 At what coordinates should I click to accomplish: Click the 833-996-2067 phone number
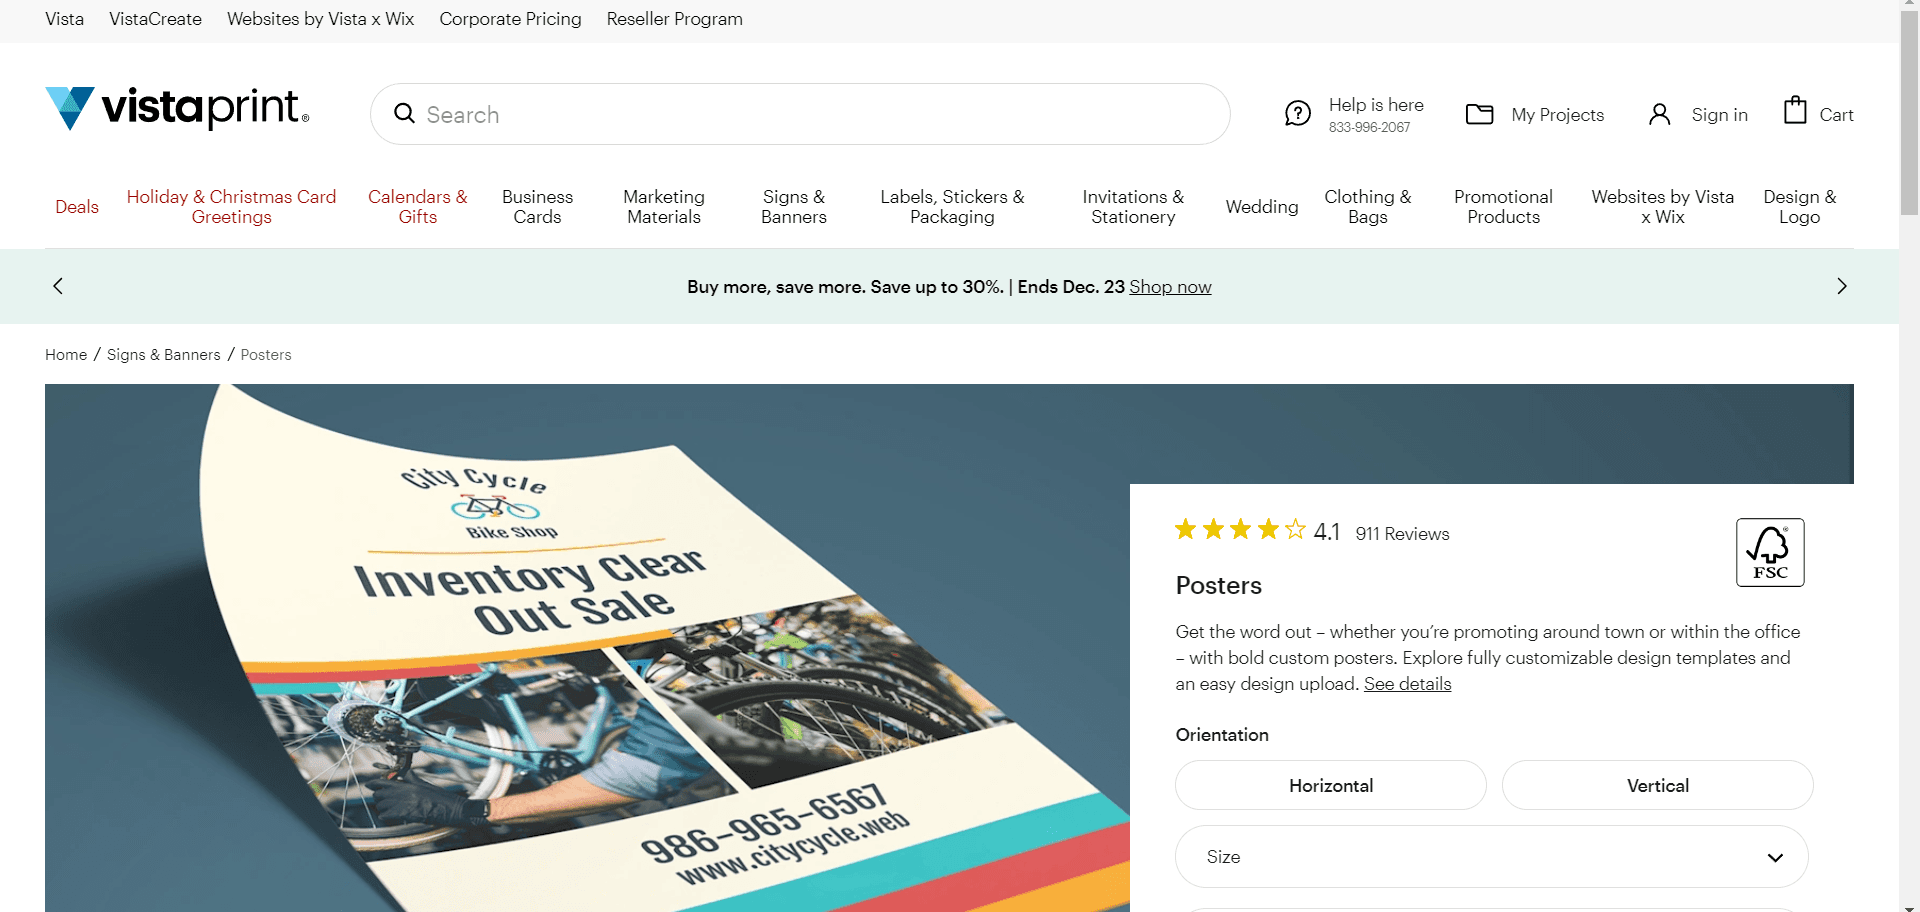tap(1369, 128)
